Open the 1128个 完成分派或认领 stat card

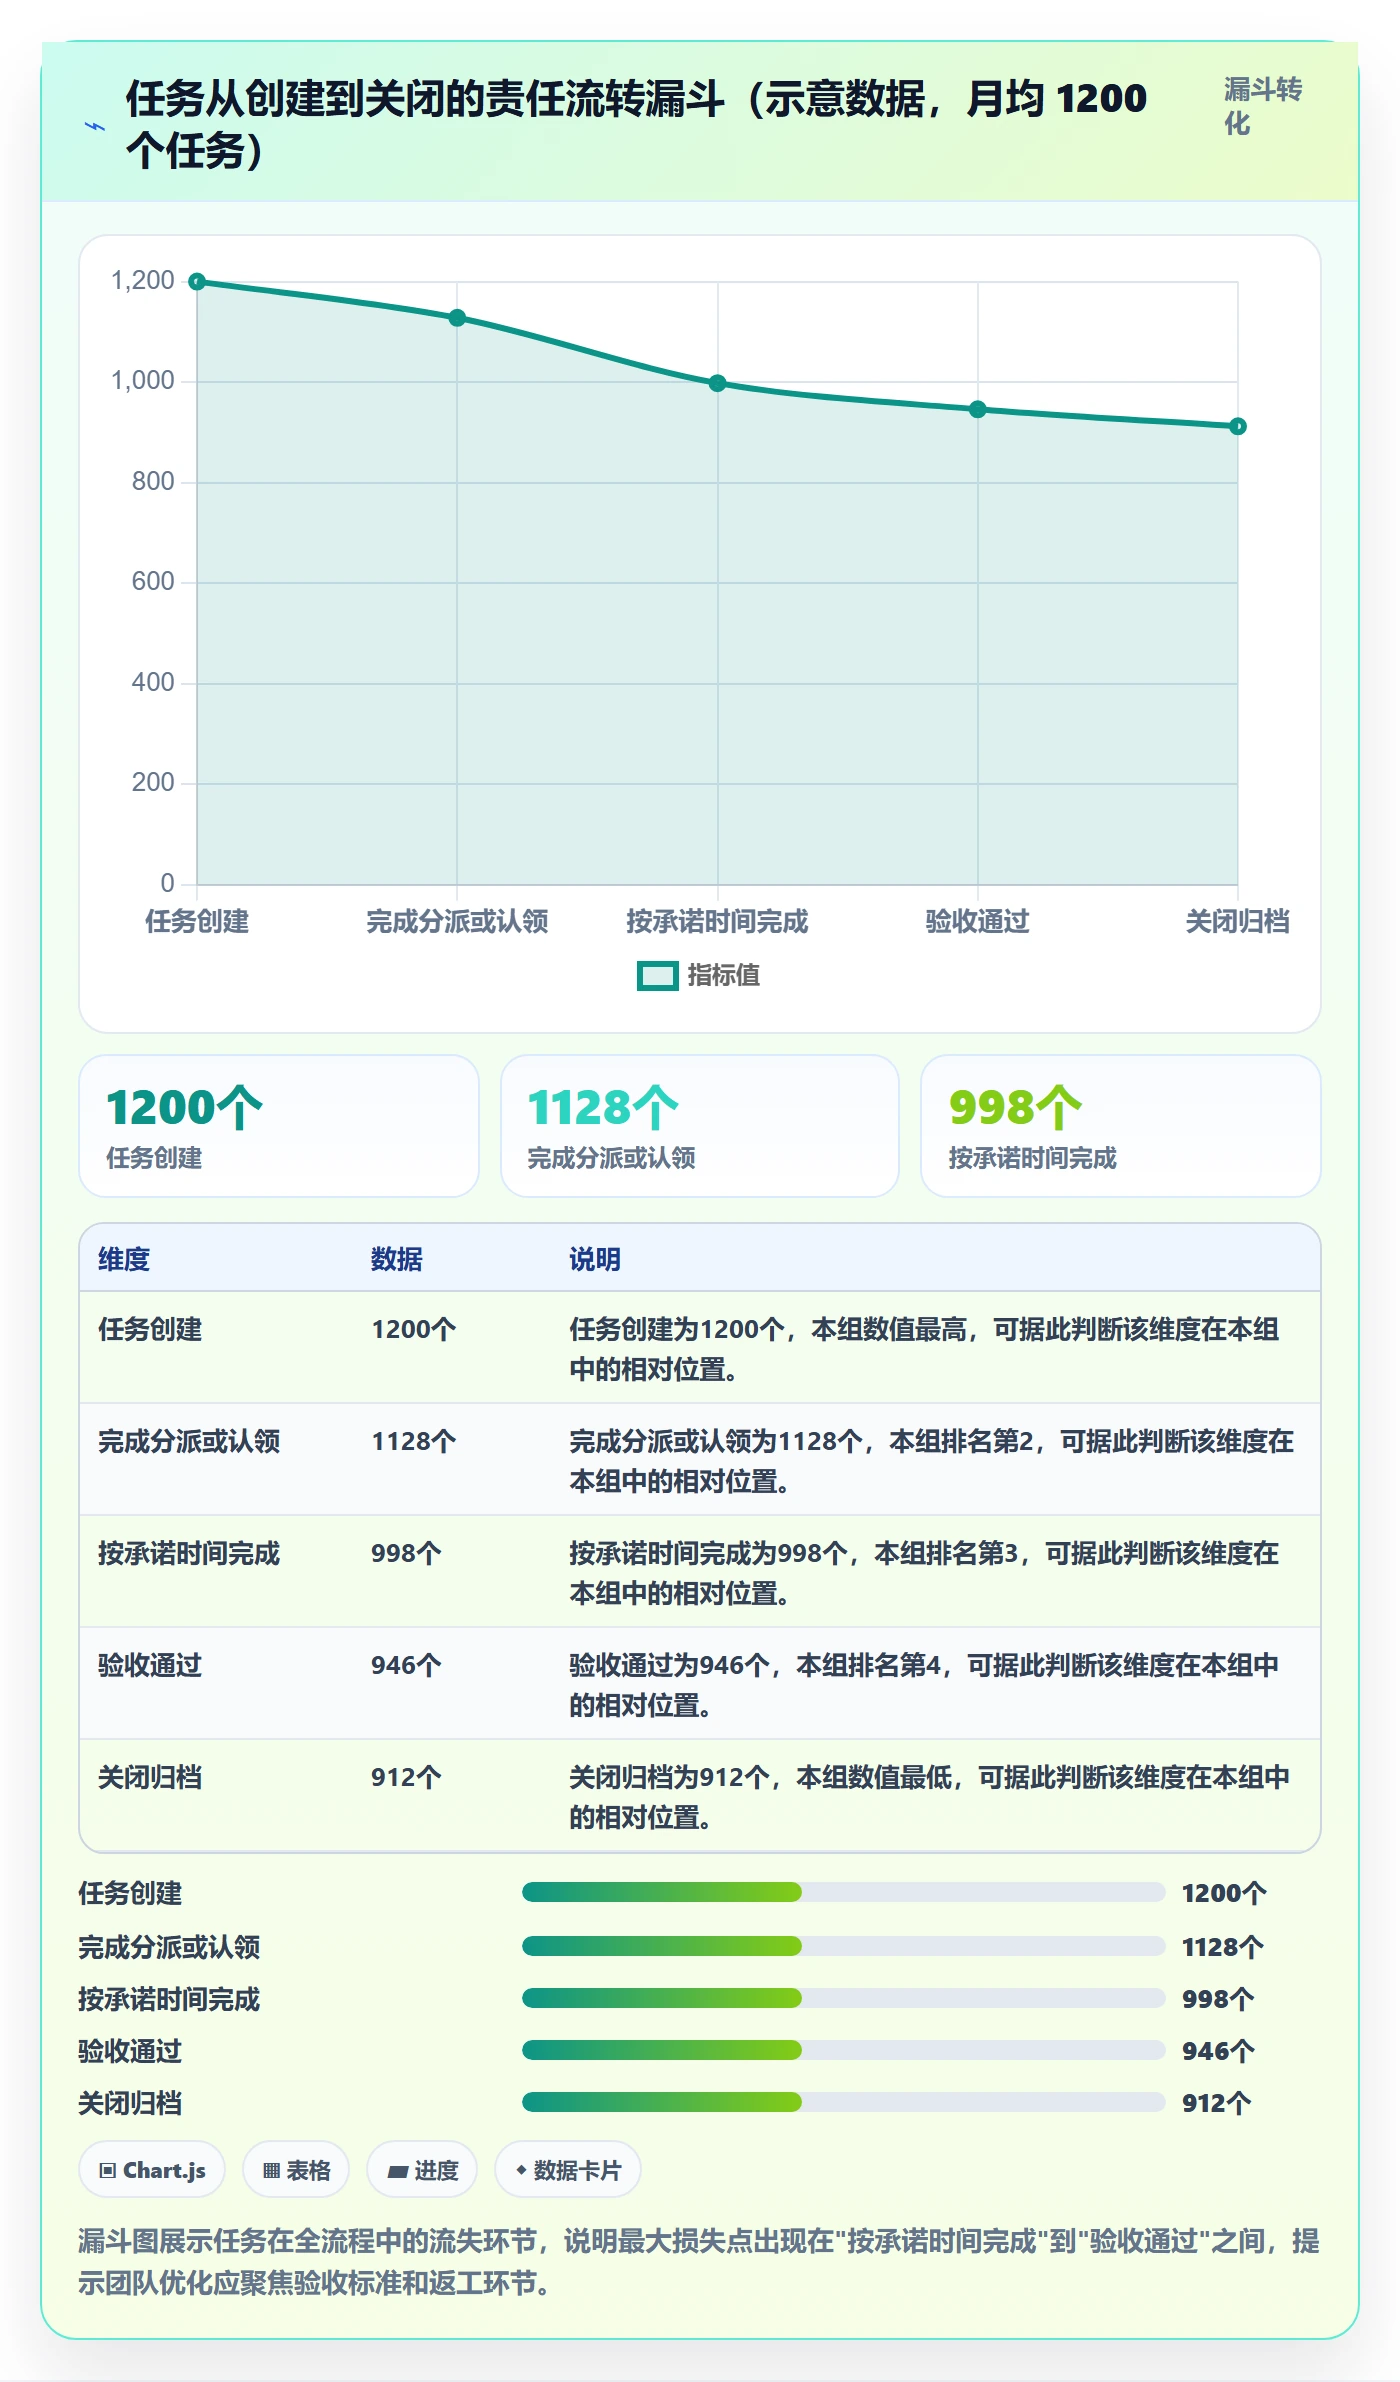[x=700, y=1126]
